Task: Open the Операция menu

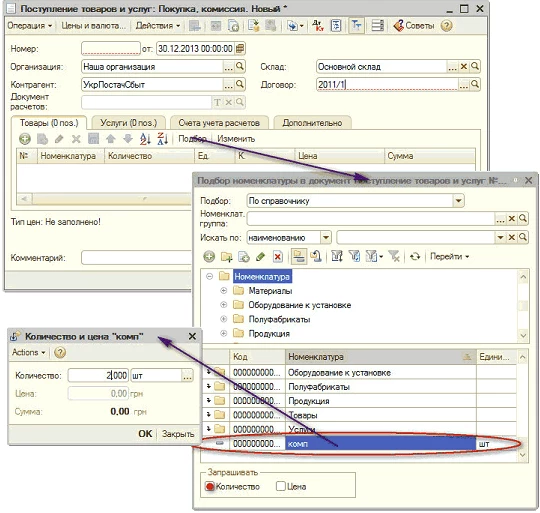Action: (30, 26)
